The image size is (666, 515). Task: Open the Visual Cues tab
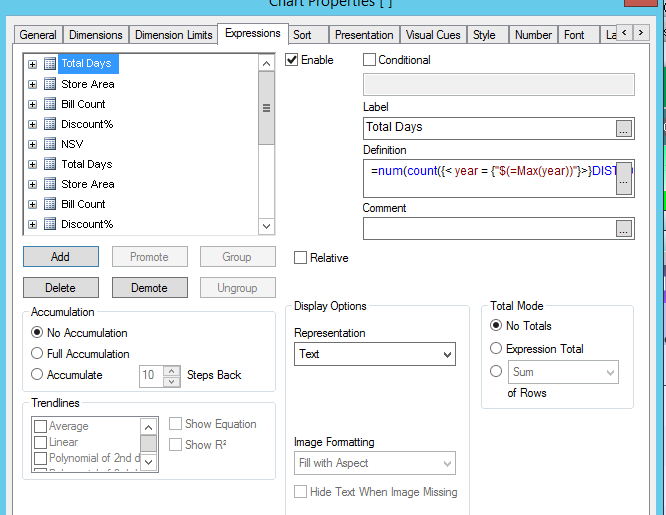pos(433,35)
